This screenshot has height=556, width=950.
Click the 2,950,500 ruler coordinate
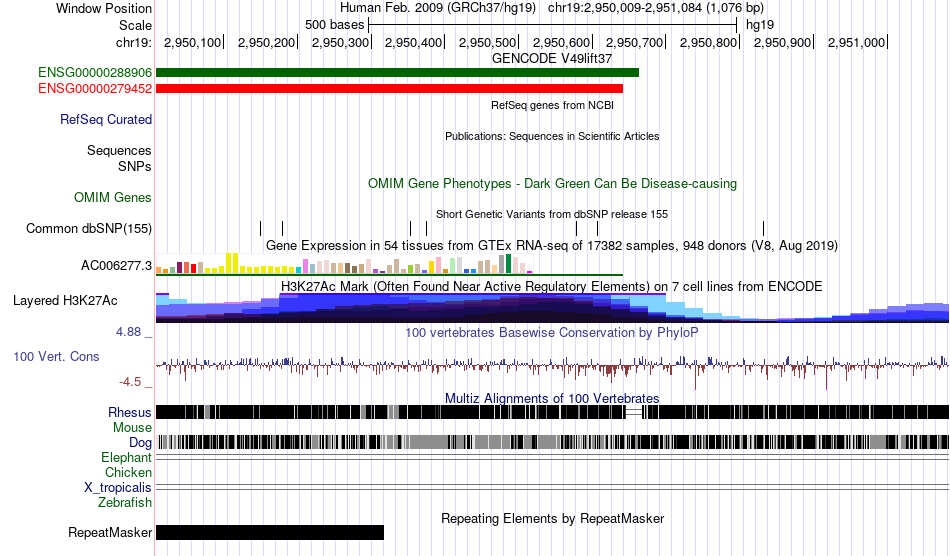pyautogui.click(x=488, y=42)
